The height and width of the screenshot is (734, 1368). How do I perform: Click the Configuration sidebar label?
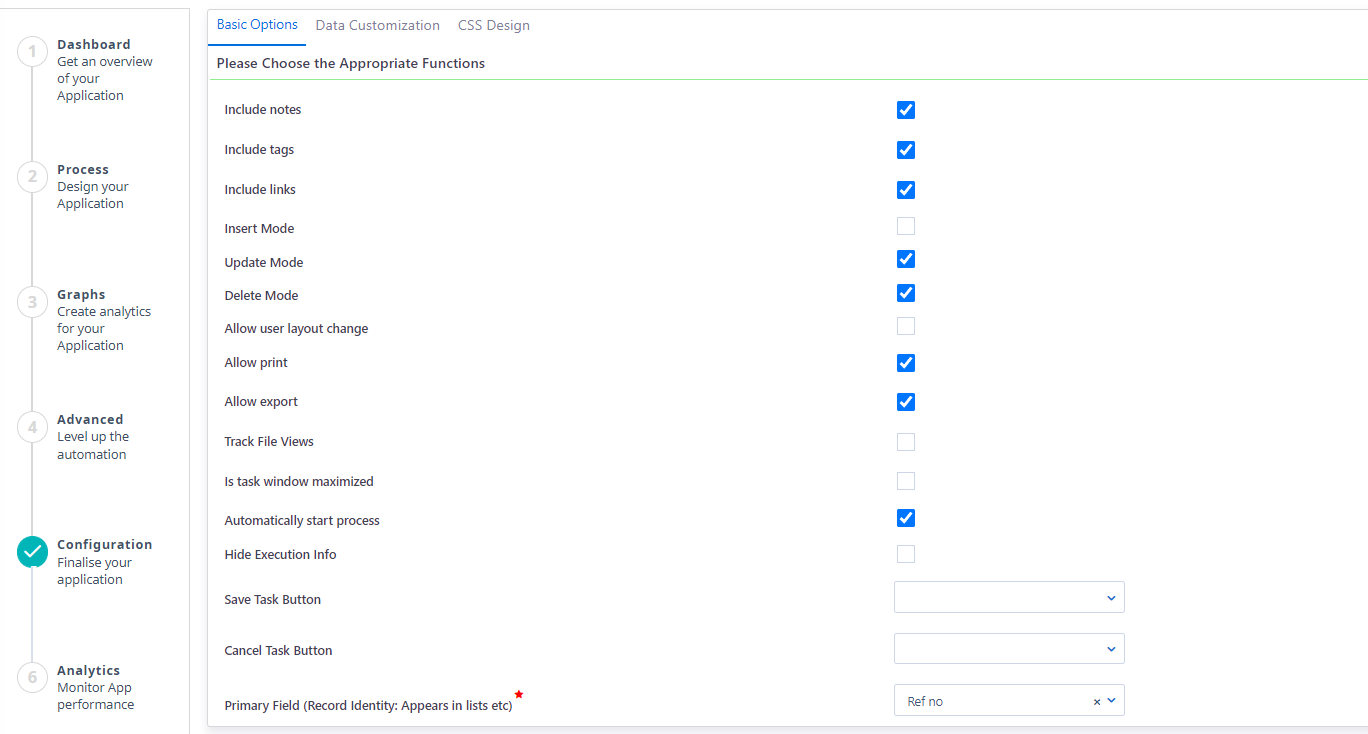104,544
